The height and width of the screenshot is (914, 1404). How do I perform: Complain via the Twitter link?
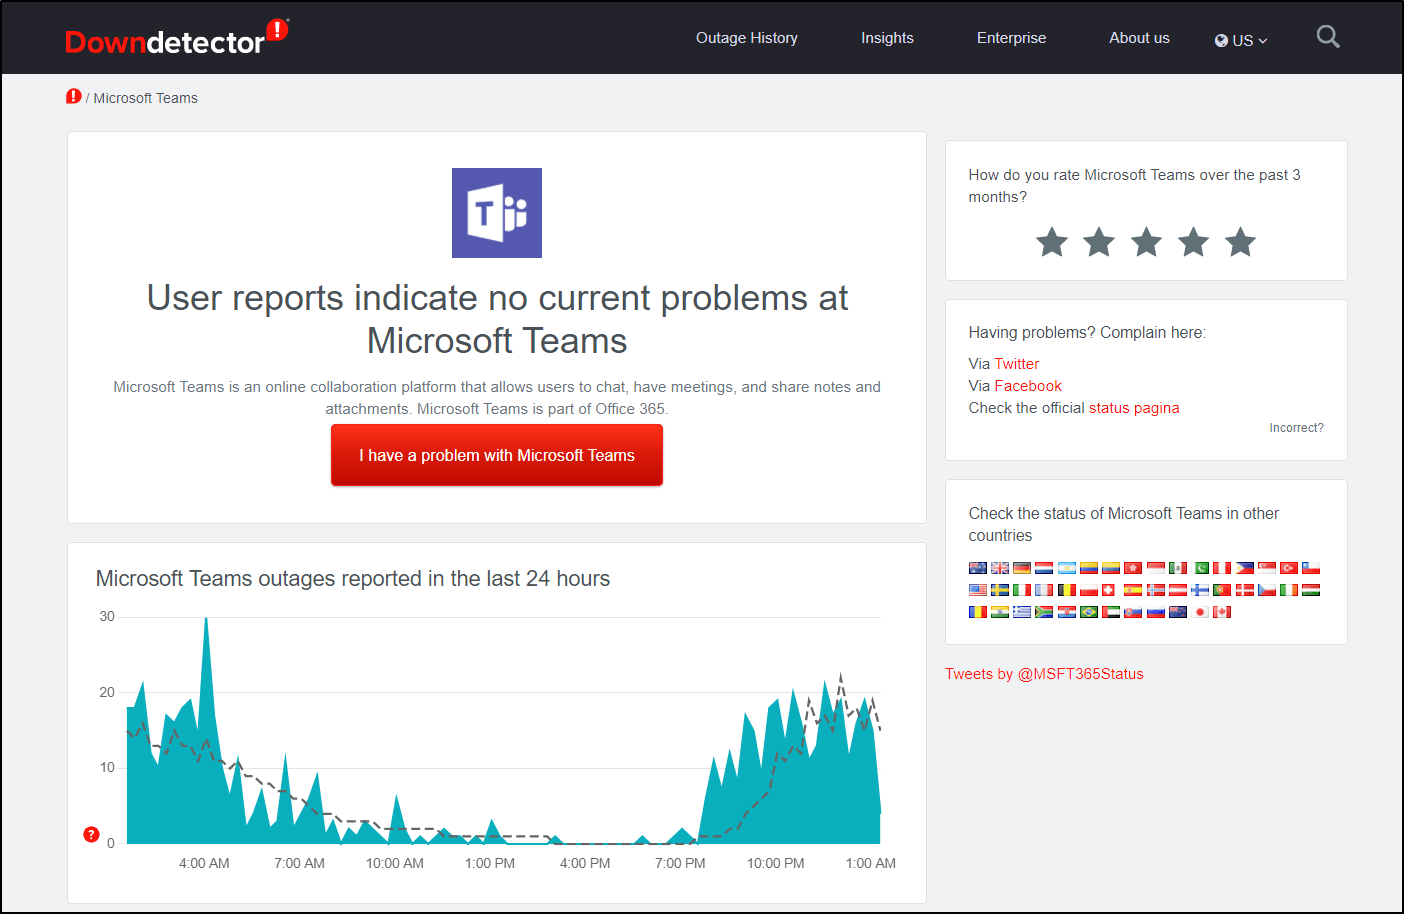[x=1017, y=364]
